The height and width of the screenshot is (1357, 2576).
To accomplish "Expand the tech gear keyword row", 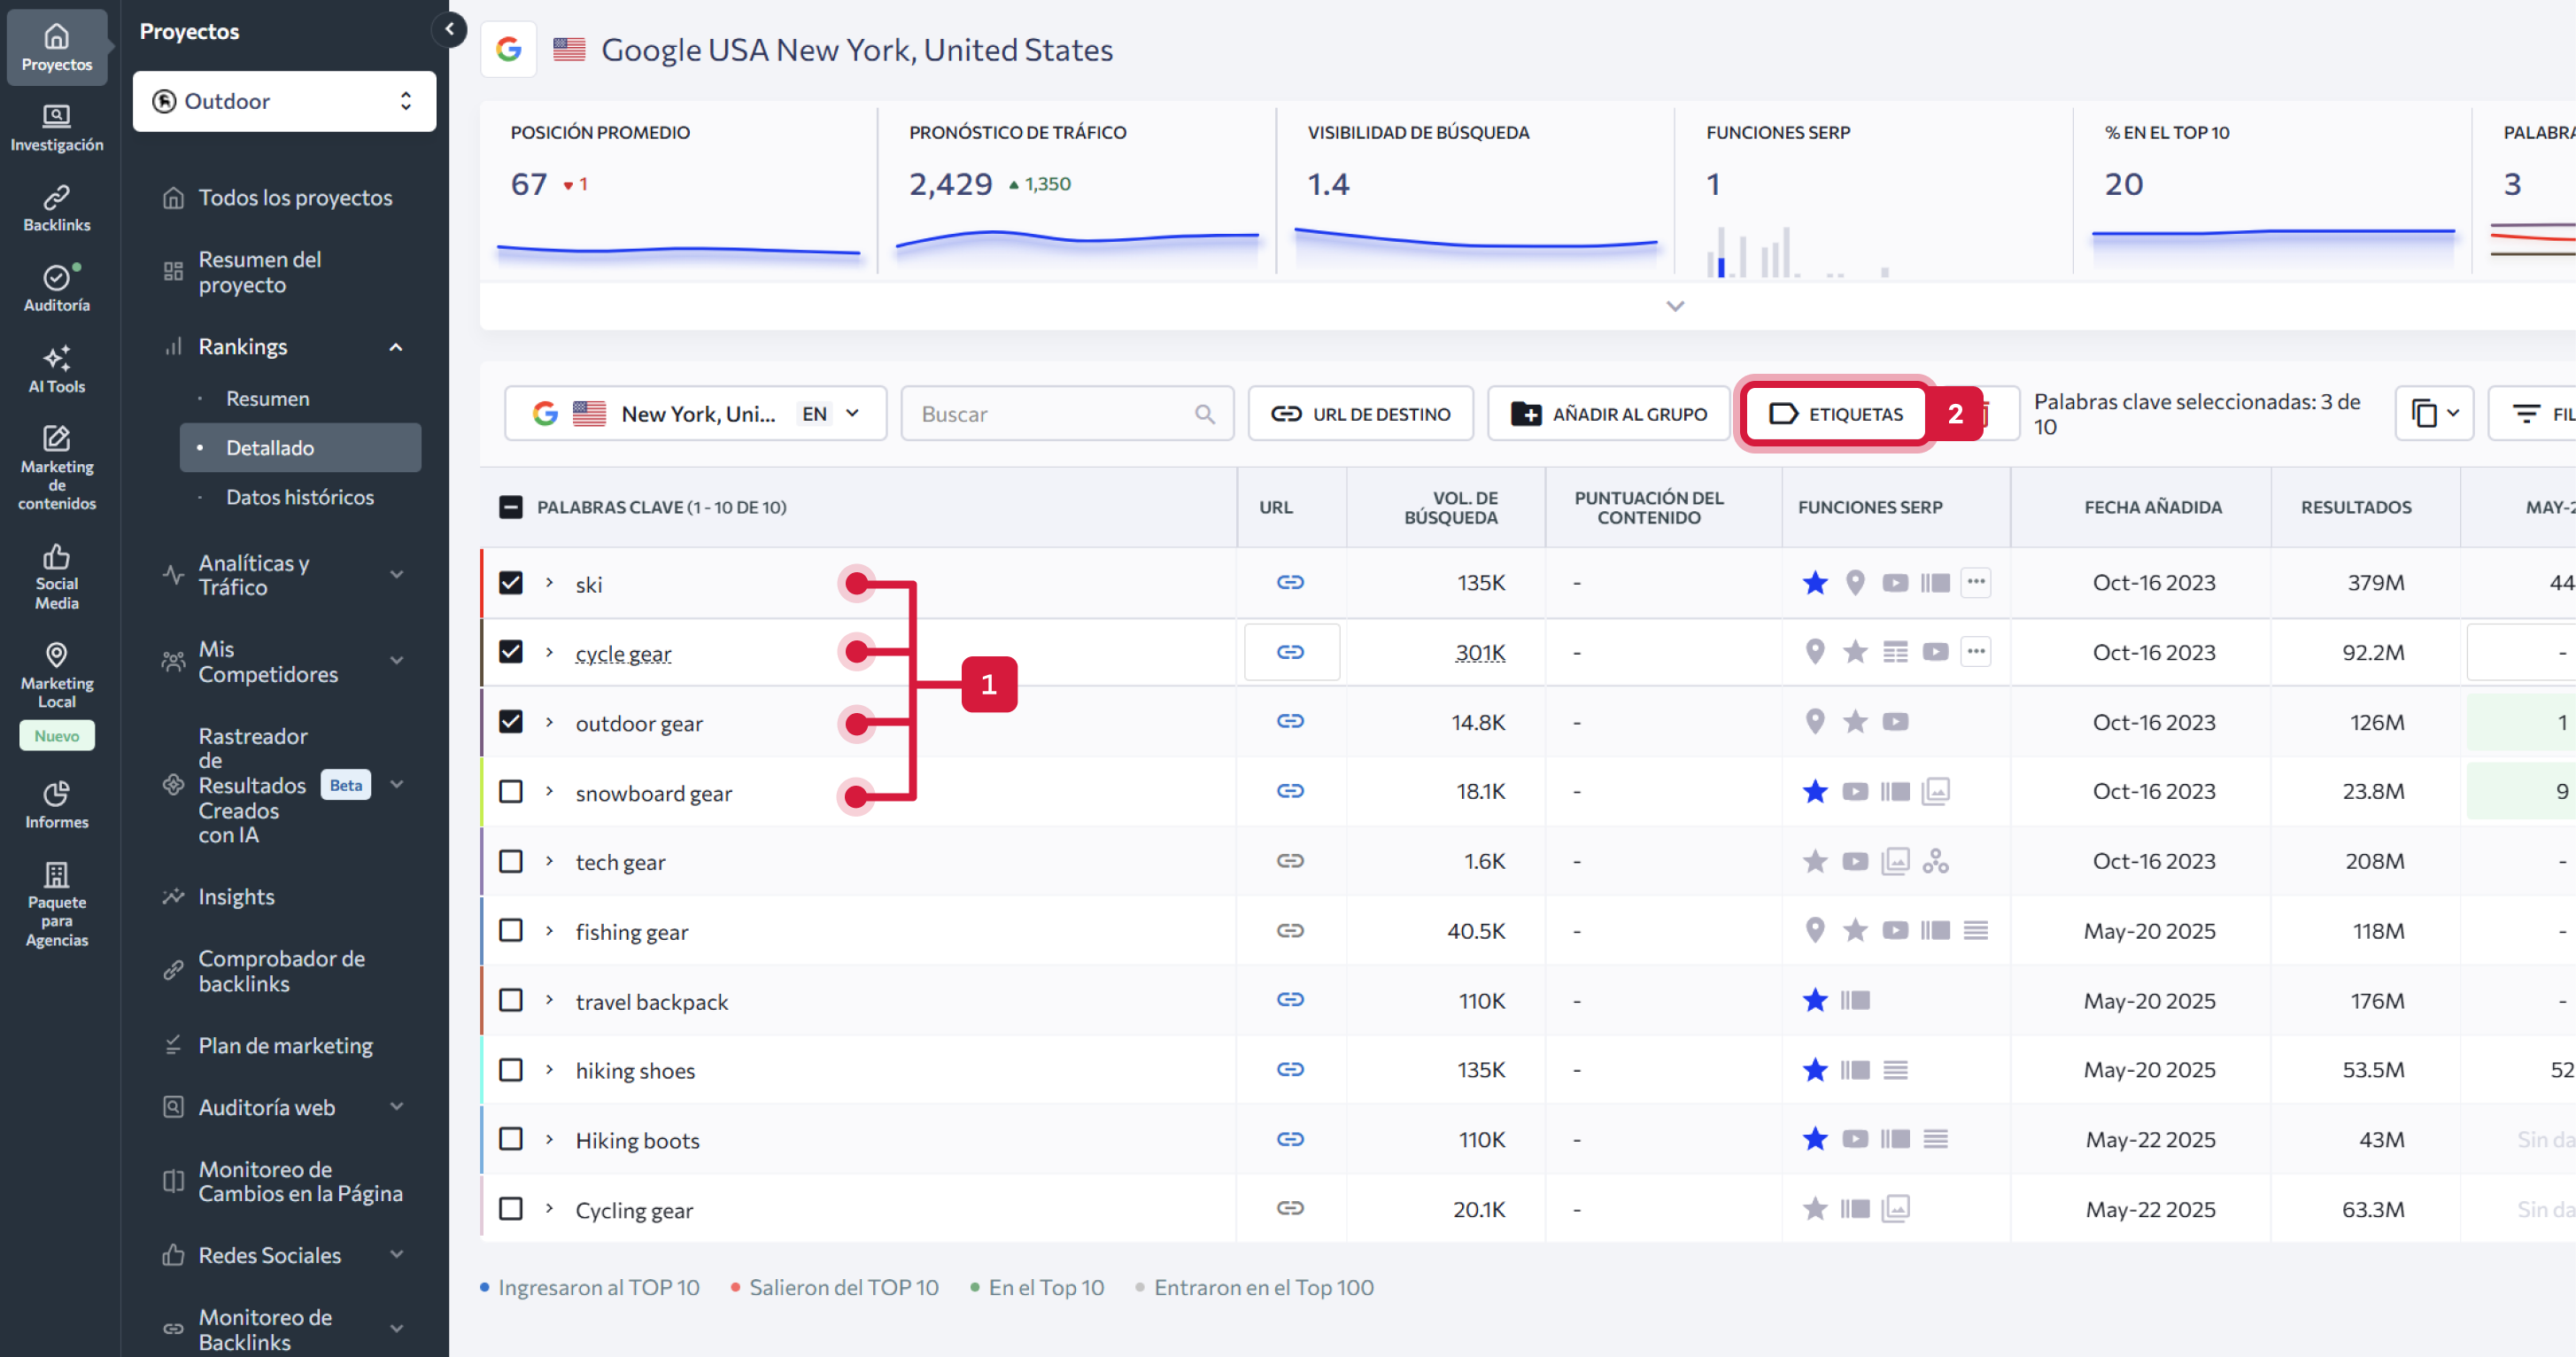I will click(x=549, y=861).
